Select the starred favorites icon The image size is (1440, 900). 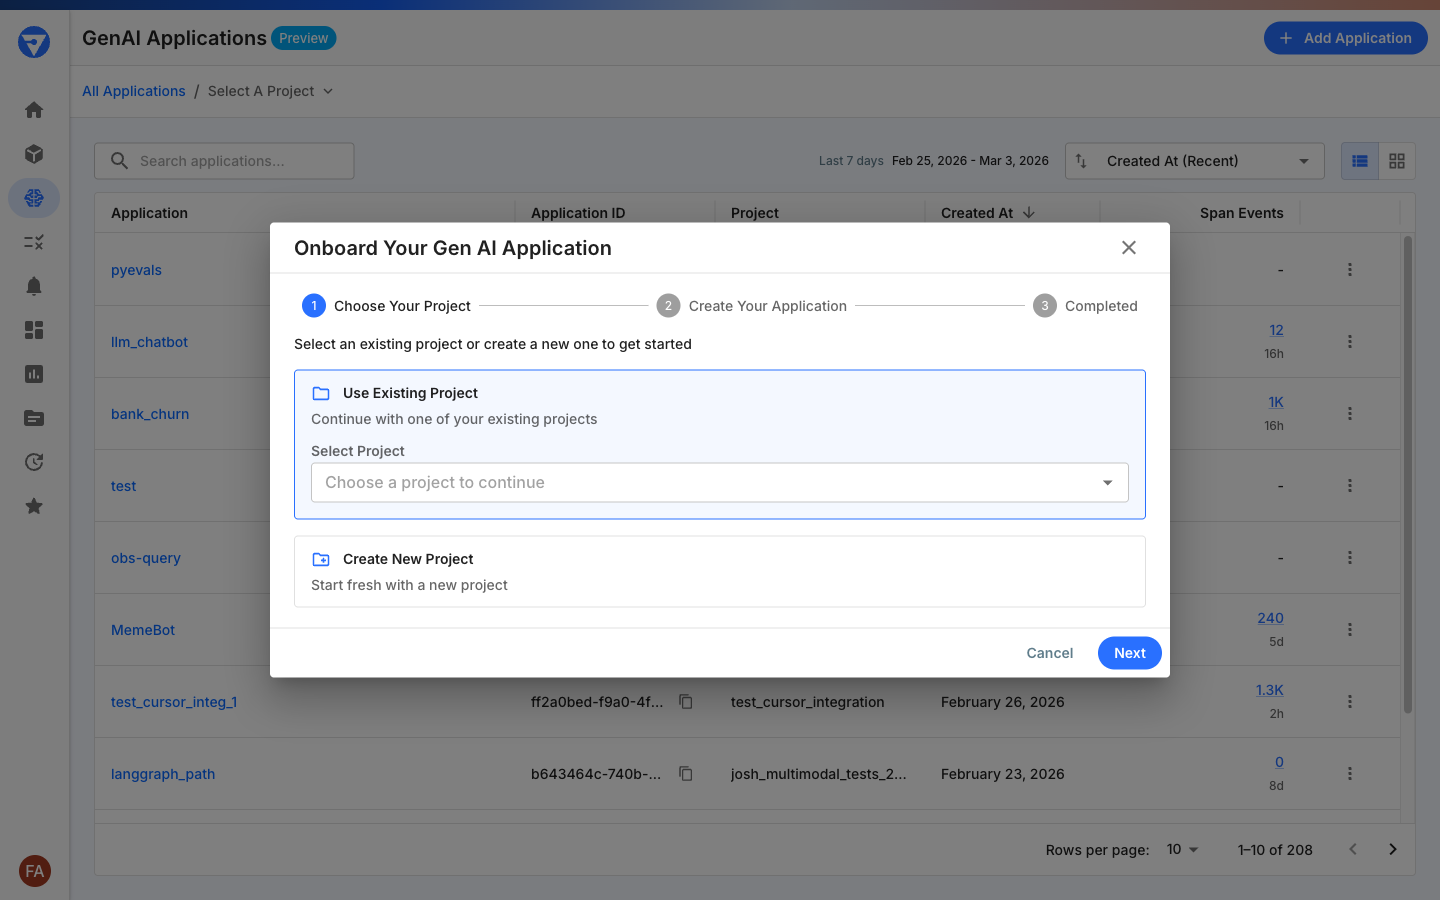pyautogui.click(x=33, y=506)
